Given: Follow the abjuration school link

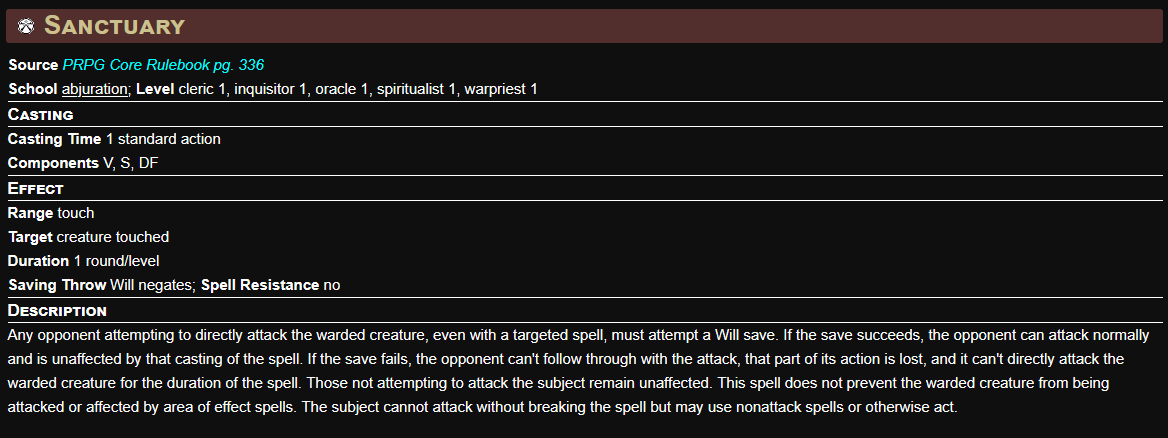Looking at the screenshot, I should pos(95,89).
